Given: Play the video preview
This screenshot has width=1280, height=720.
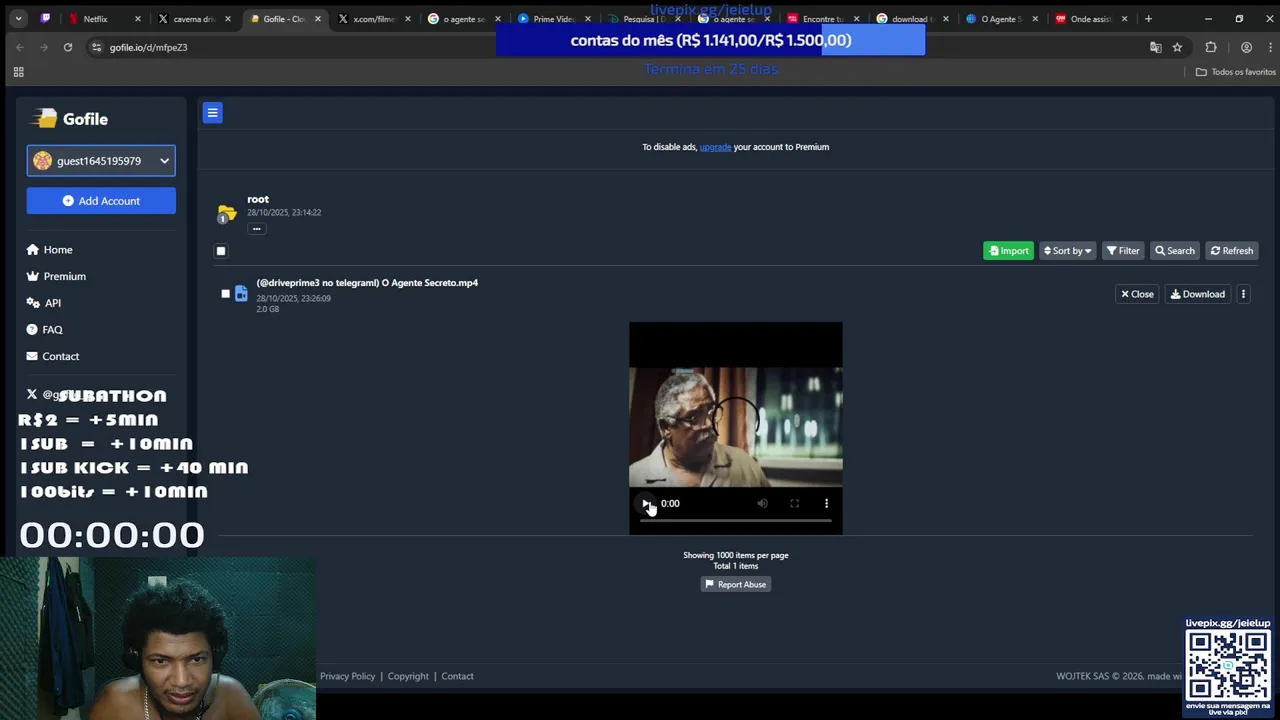Looking at the screenshot, I should (646, 504).
